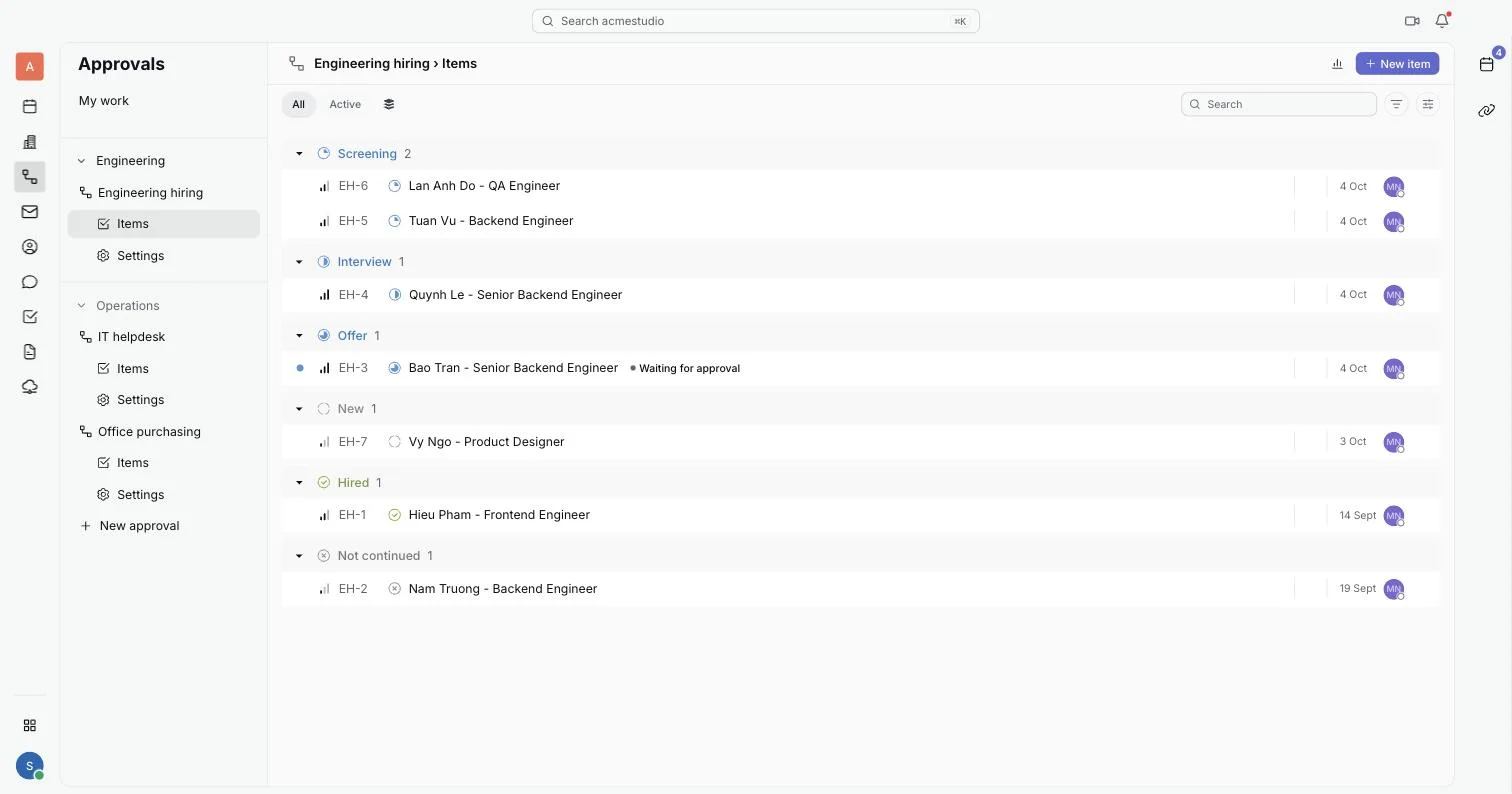Image resolution: width=1512 pixels, height=794 pixels.
Task: Open the calendar icon in left rail
Action: point(30,107)
